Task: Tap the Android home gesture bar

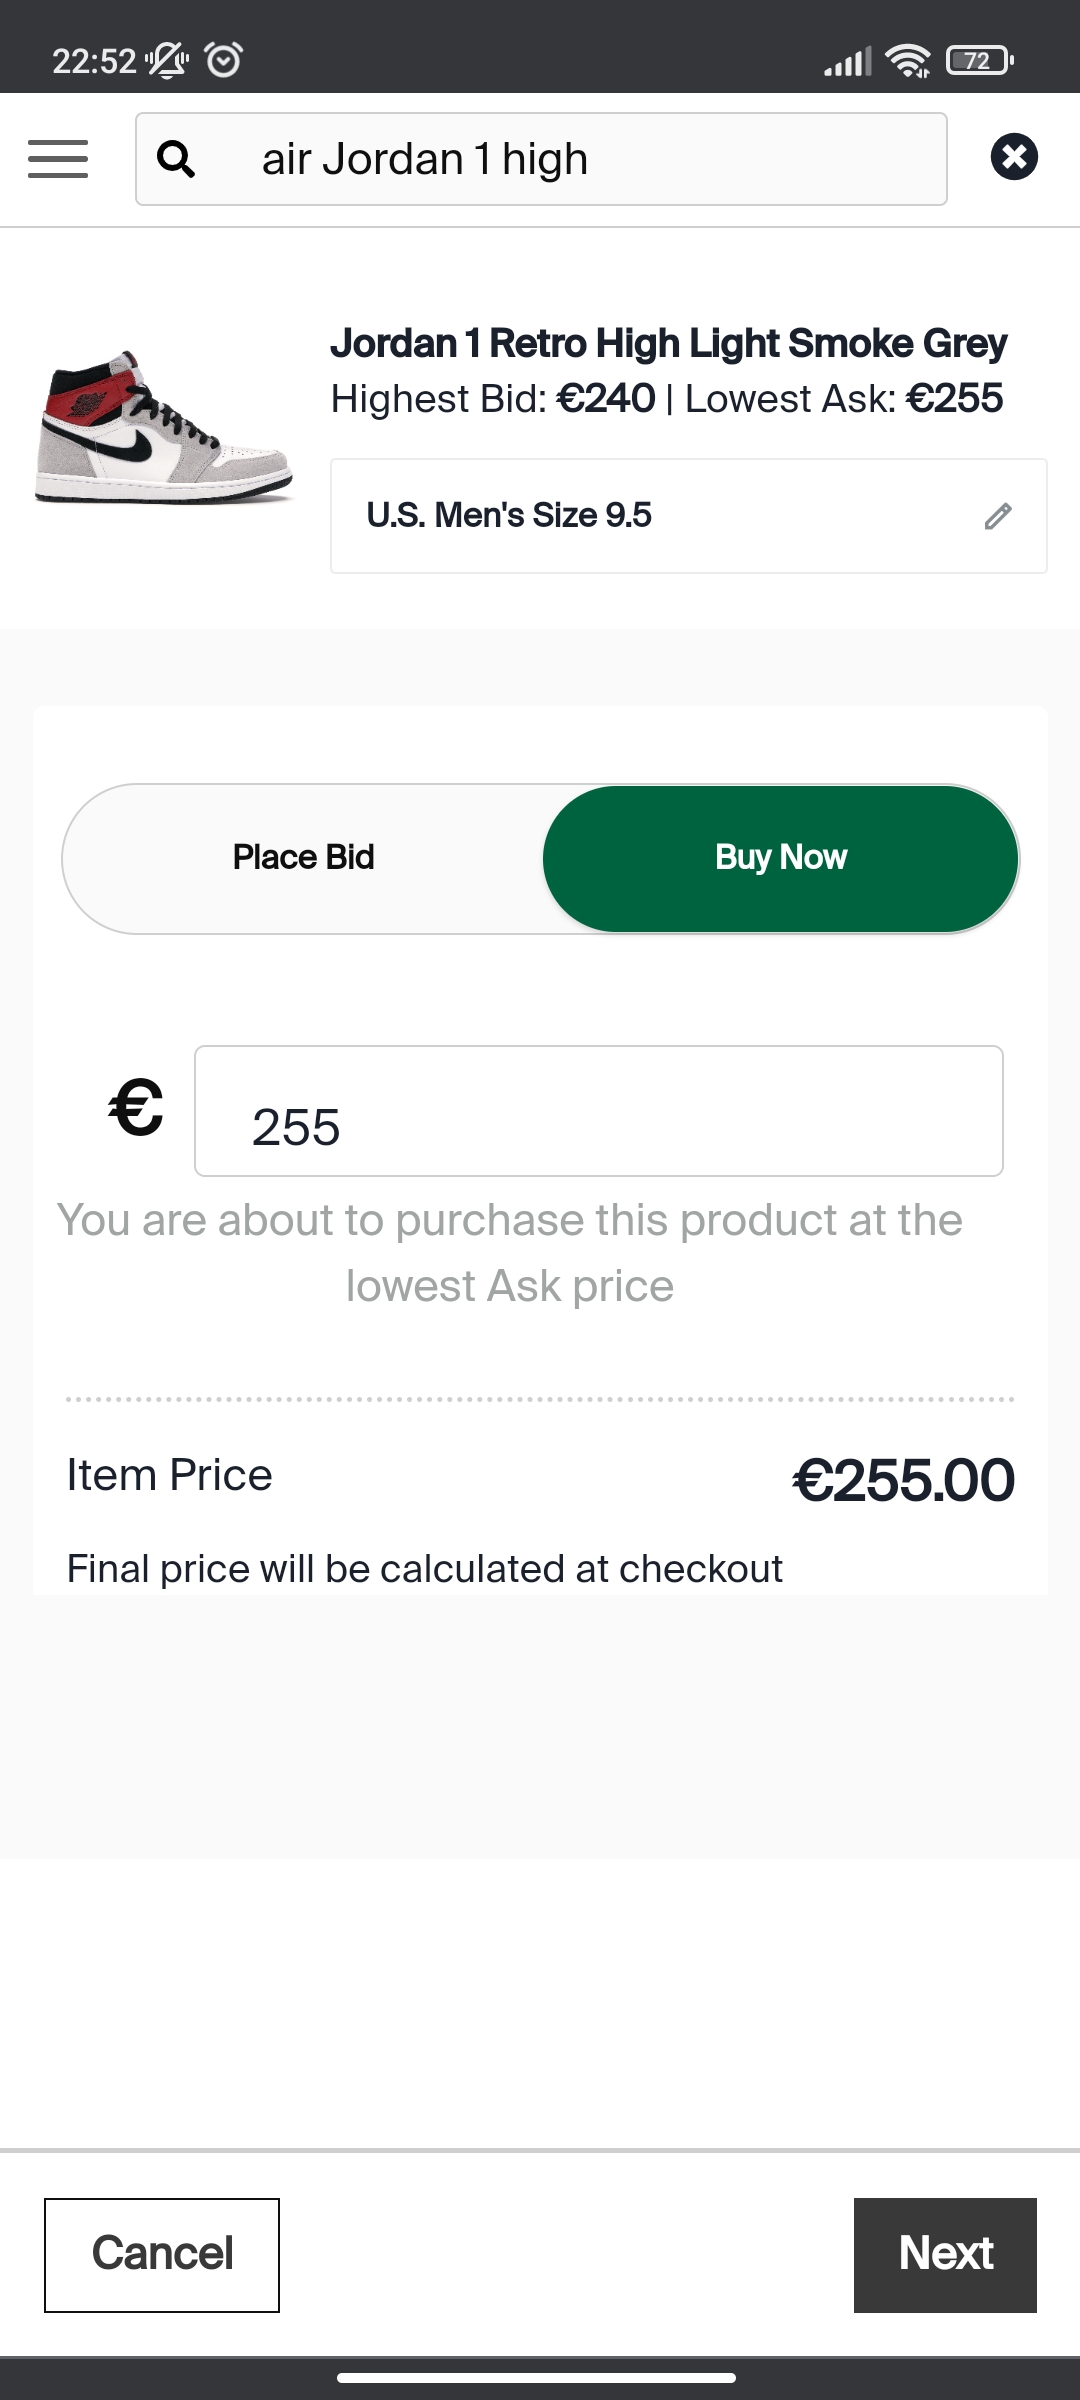Action: [537, 2378]
